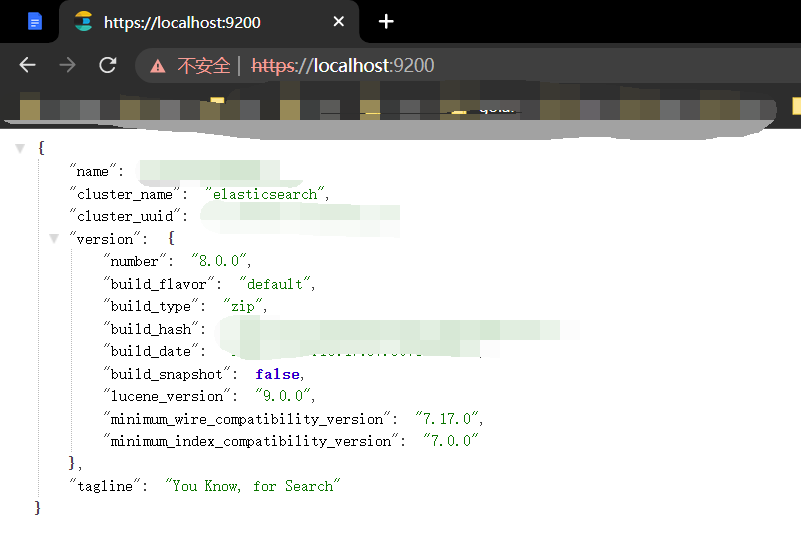Viewport: 801px width, 551px height.
Task: Go back using the back arrow
Action: [x=27, y=65]
